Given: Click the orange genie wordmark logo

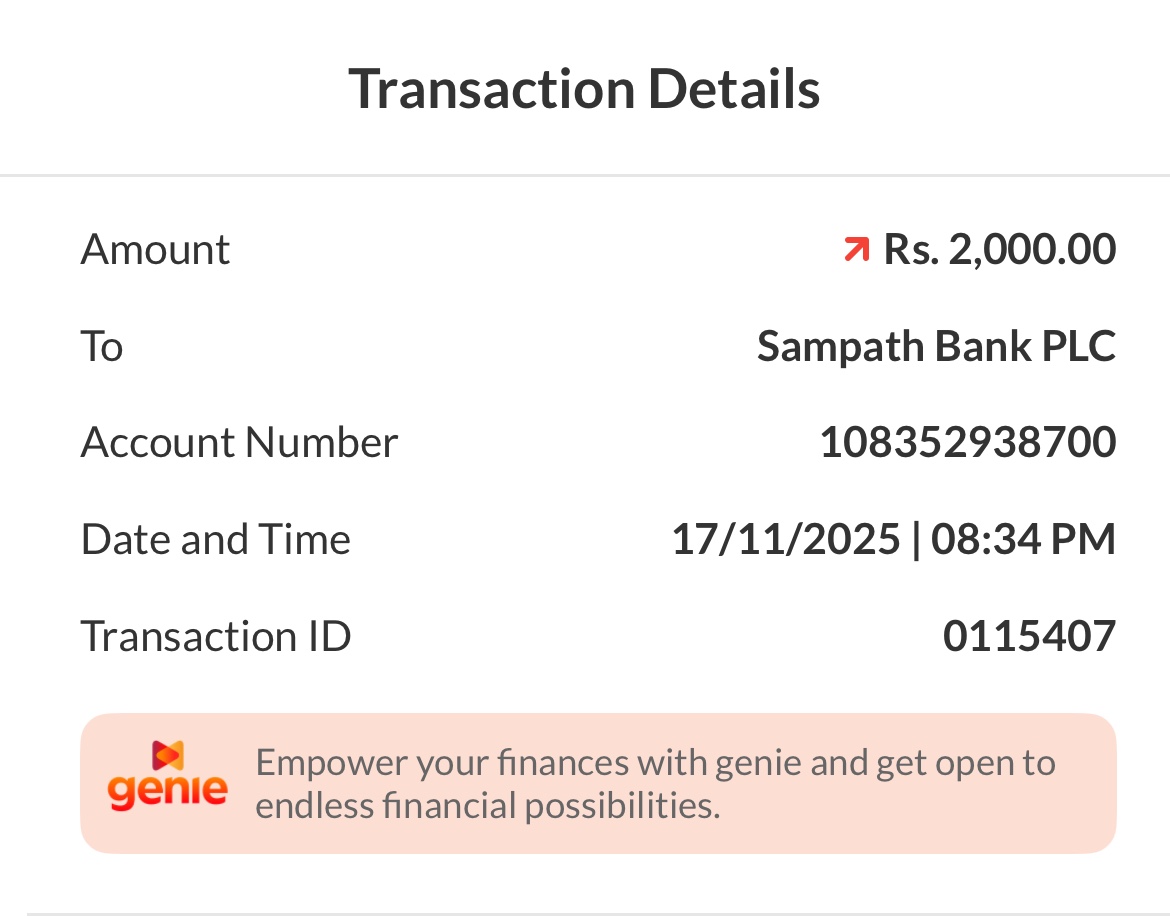Looking at the screenshot, I should pyautogui.click(x=167, y=792).
